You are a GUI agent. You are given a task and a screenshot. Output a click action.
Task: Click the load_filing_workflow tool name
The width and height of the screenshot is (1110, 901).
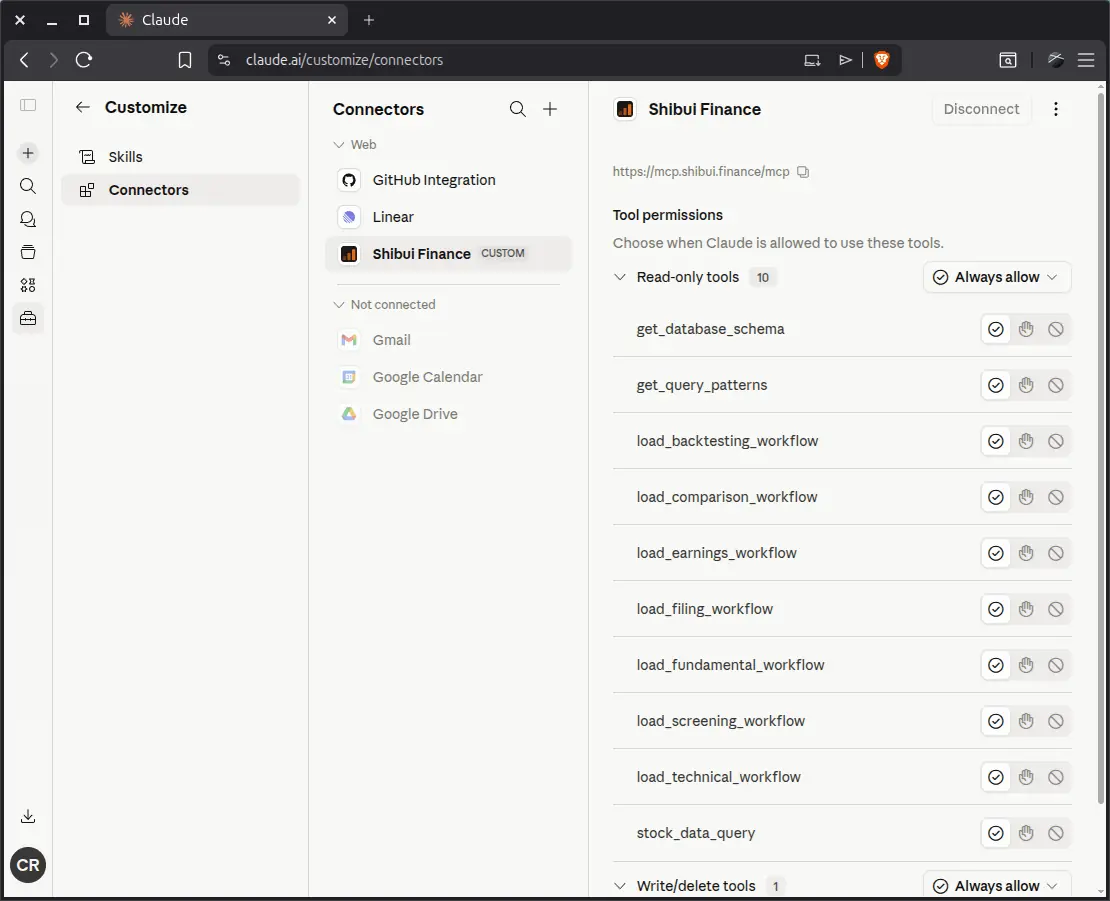click(704, 609)
